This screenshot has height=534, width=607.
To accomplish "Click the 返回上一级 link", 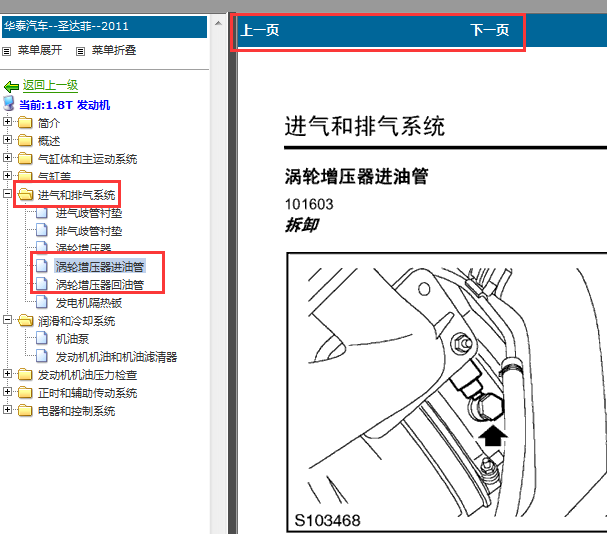I will tap(50, 85).
